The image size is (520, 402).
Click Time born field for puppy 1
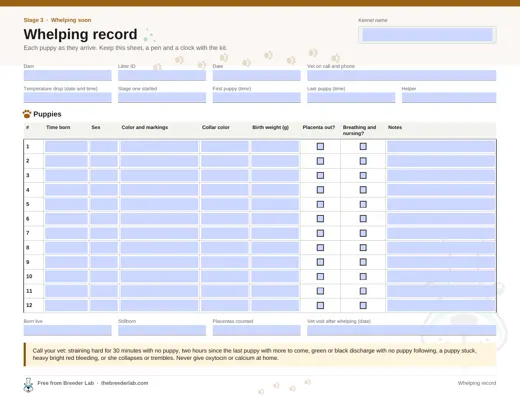click(66, 146)
